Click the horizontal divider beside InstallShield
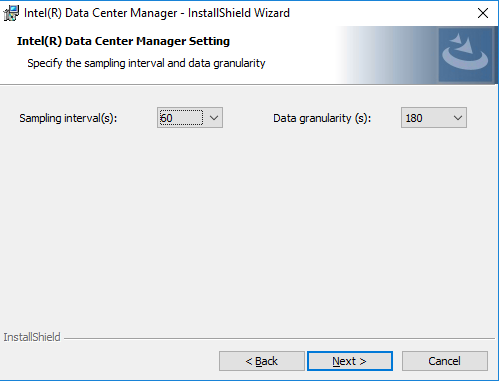This screenshot has width=499, height=381. click(x=279, y=338)
